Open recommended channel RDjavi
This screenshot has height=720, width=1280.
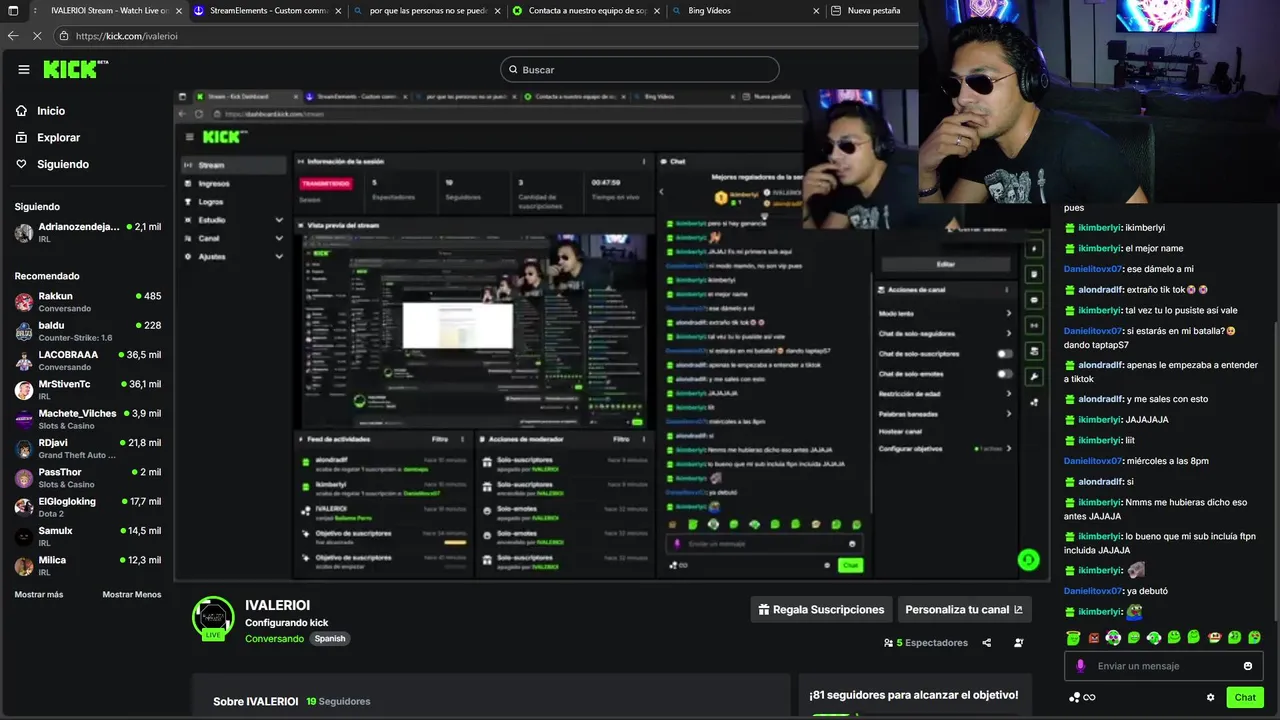tap(88, 449)
